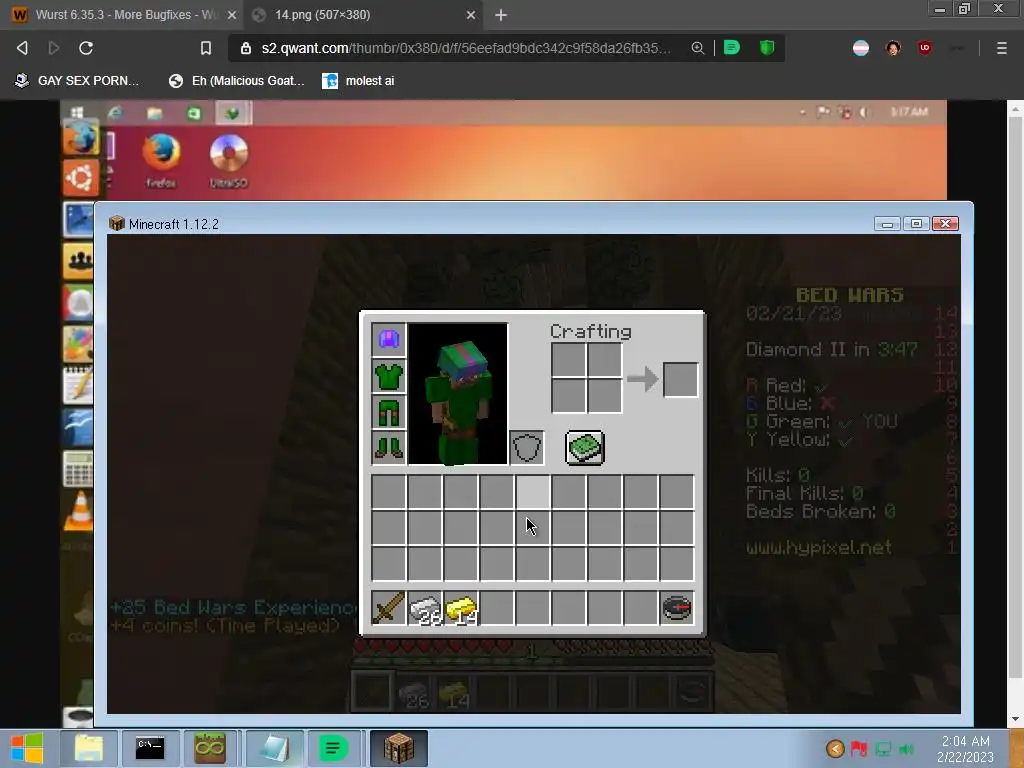The width and height of the screenshot is (1024, 768).
Task: Select the compass in last hotbar slot
Action: 677,607
